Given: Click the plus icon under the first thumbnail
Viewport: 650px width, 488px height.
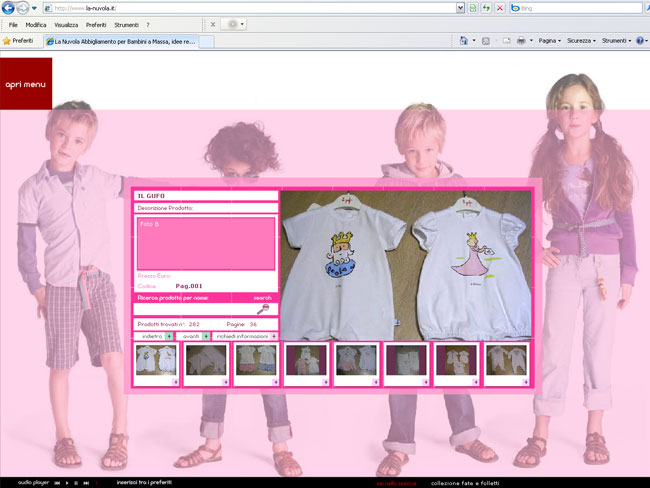Looking at the screenshot, I should pos(175,382).
